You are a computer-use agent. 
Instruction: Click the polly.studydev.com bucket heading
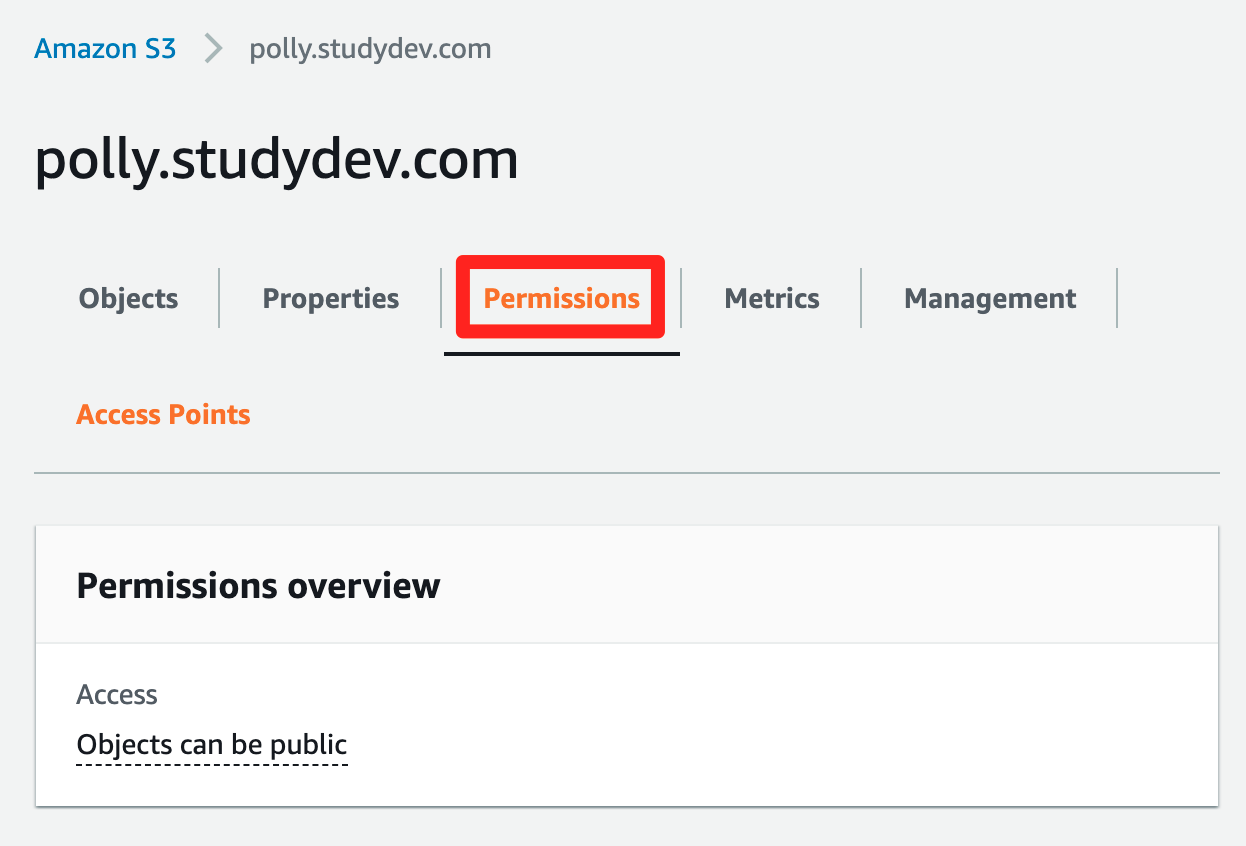click(x=277, y=160)
